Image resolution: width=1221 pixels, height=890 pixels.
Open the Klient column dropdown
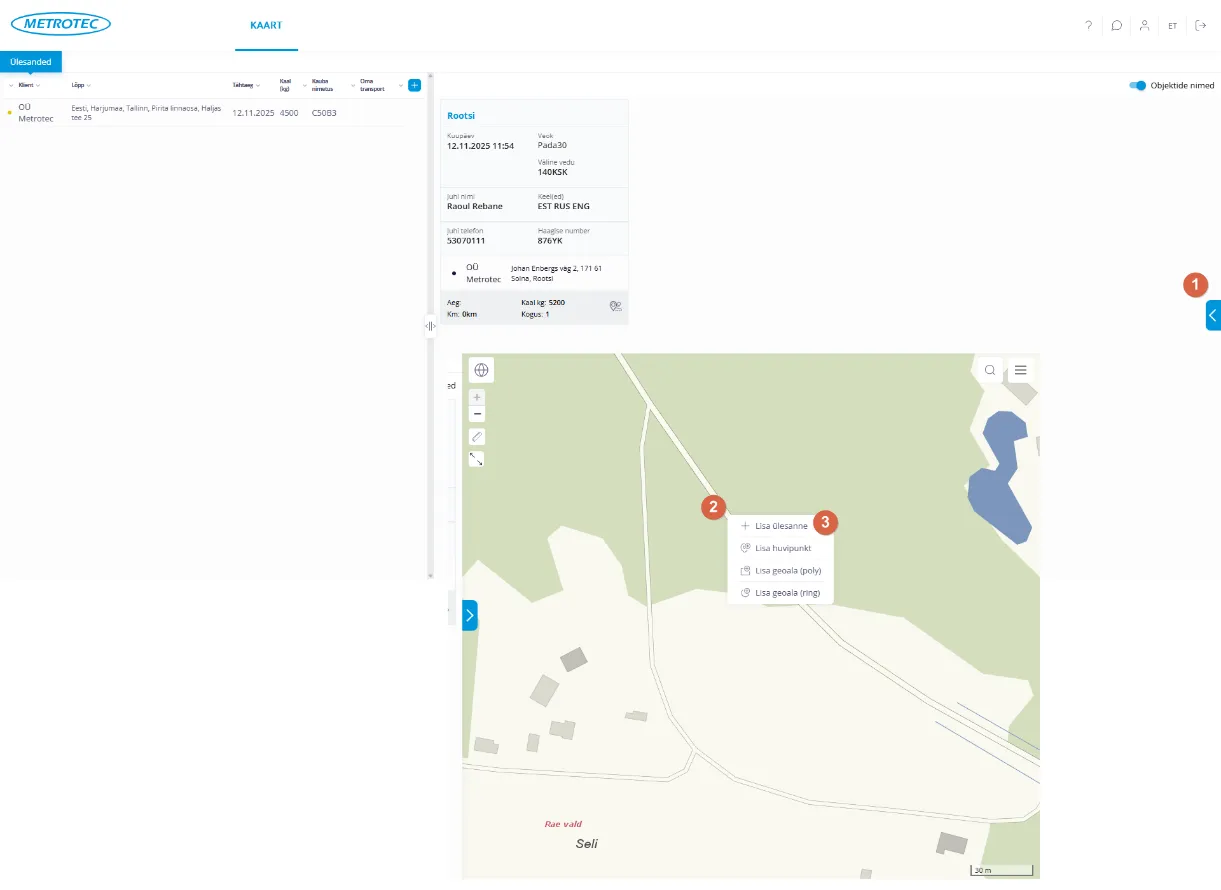pyautogui.click(x=38, y=86)
